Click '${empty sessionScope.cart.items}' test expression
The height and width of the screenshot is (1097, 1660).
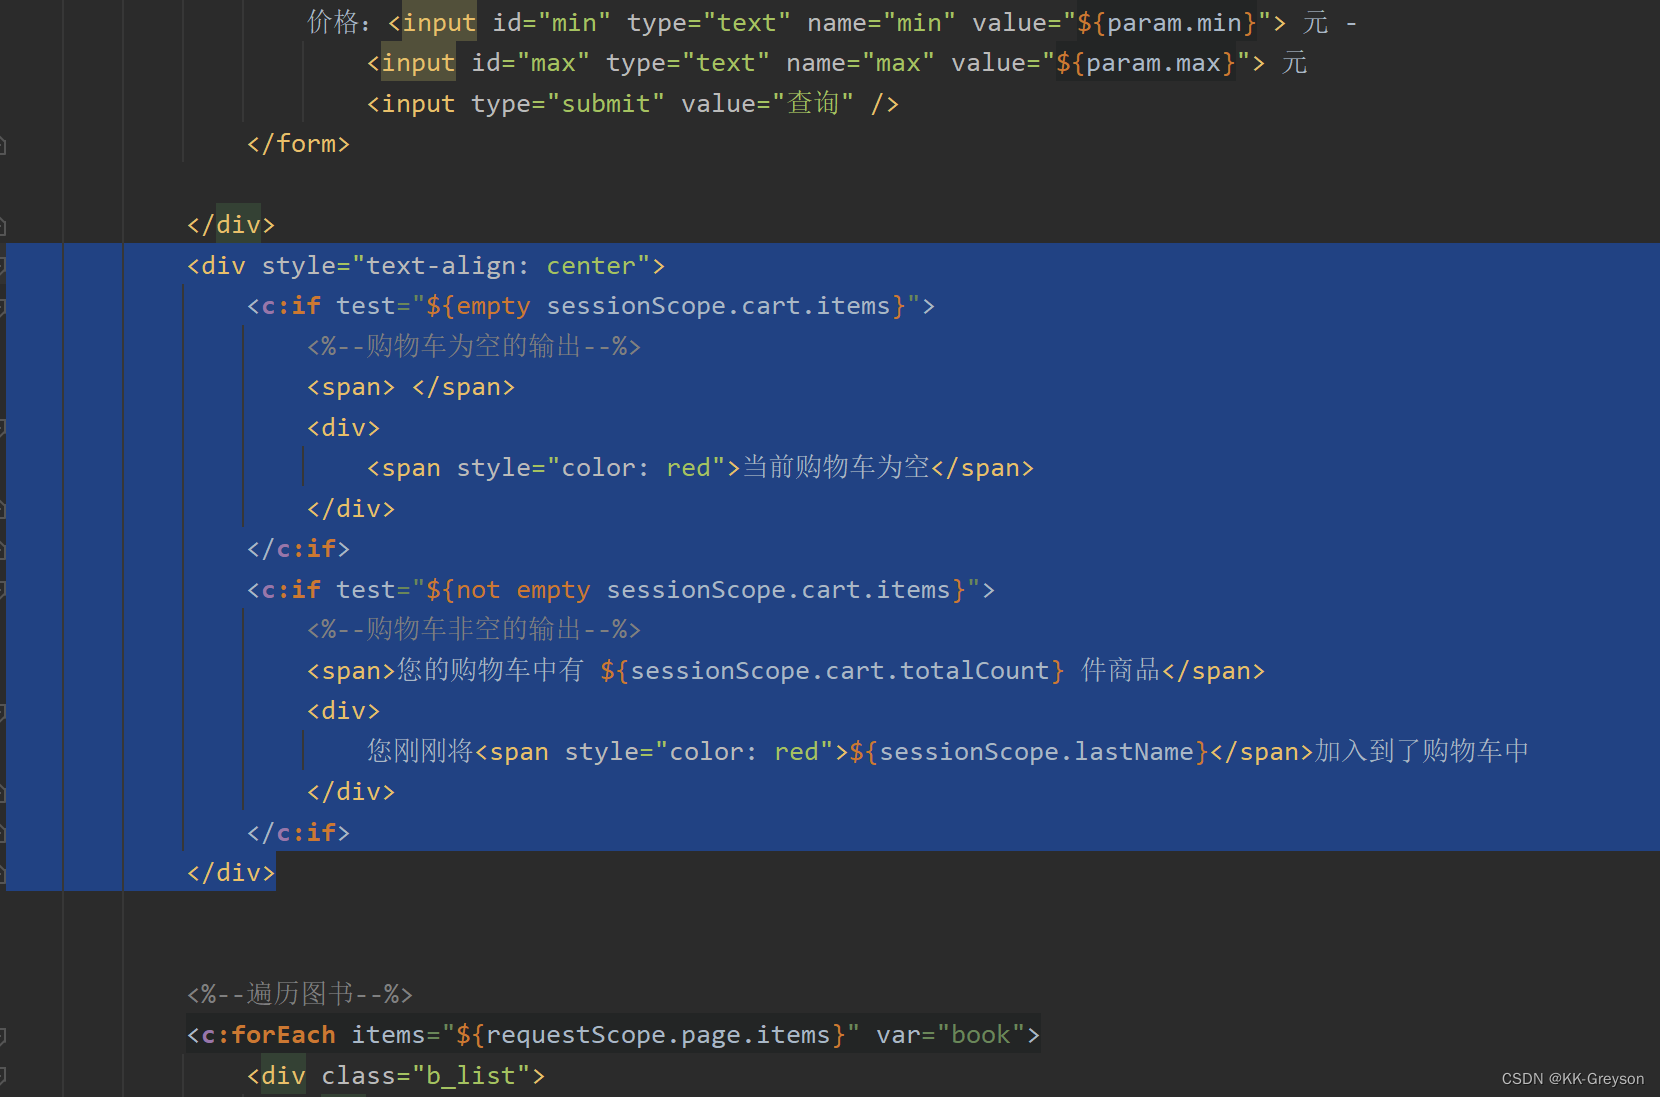point(665,306)
